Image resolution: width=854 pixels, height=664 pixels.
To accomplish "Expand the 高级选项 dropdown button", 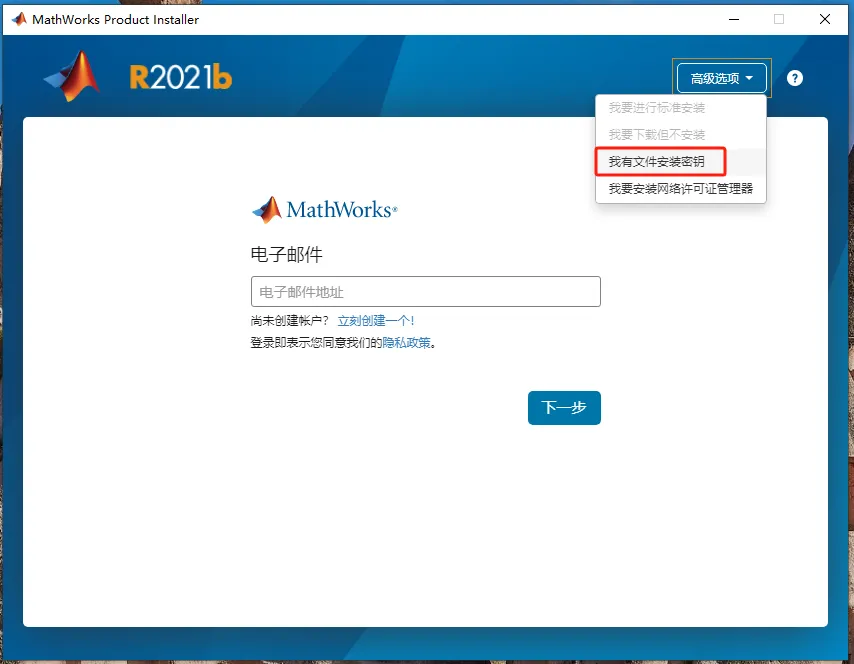I will 722,78.
